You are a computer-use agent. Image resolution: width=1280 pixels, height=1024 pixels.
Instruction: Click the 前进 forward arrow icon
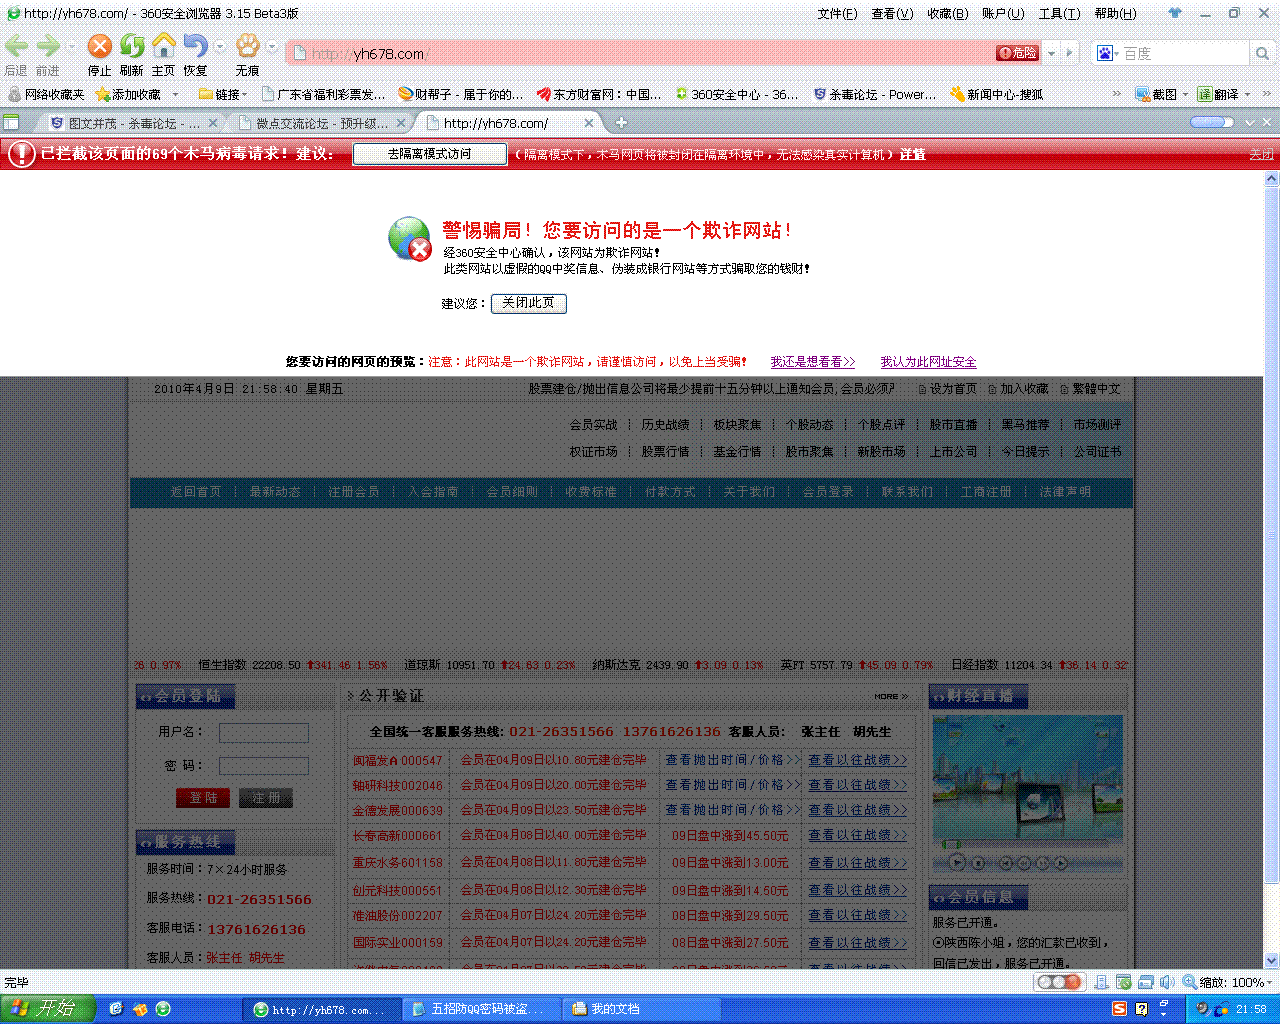tap(48, 46)
